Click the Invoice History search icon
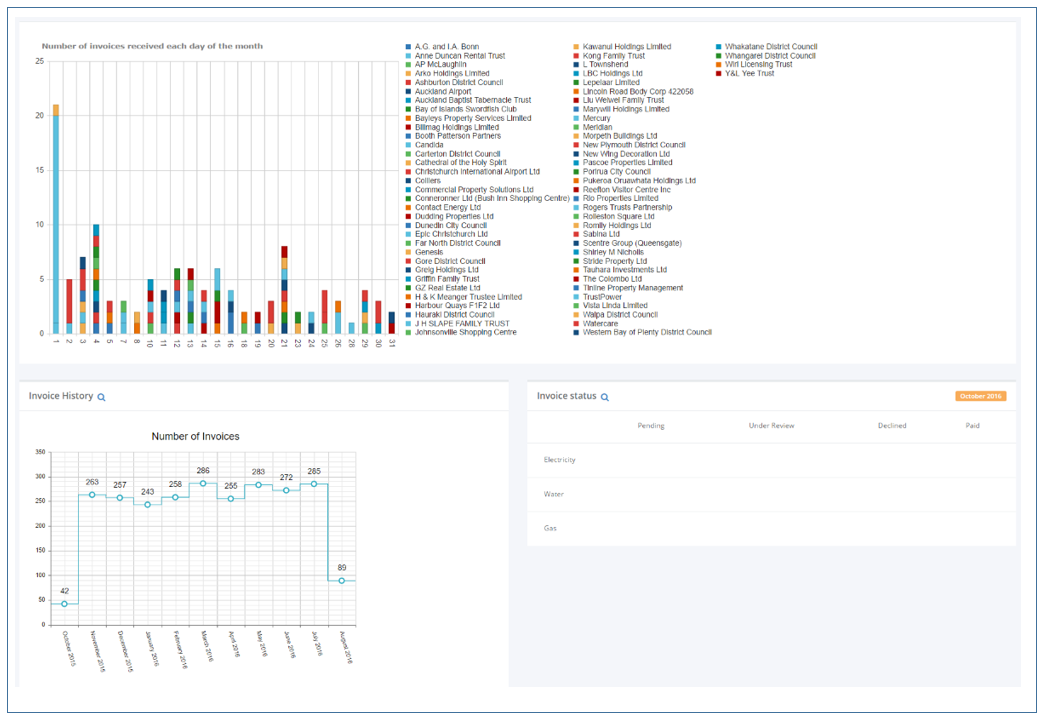 (x=100, y=396)
